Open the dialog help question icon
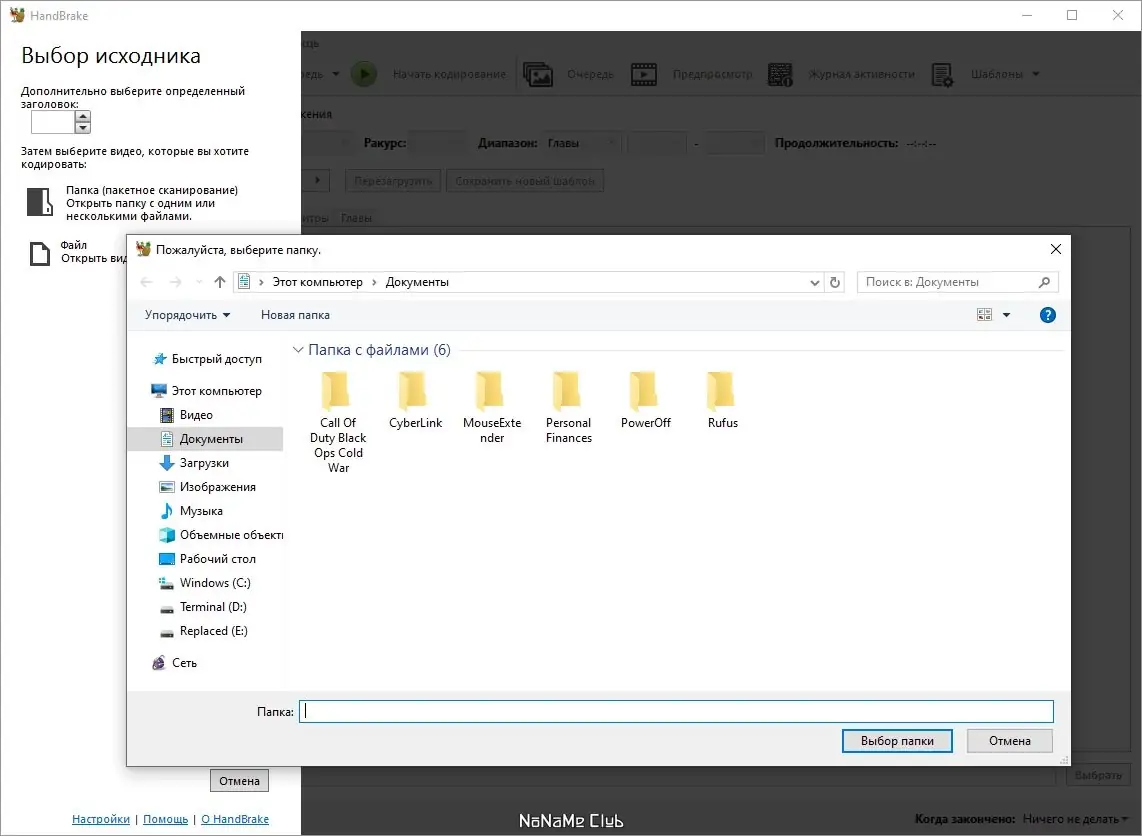The width and height of the screenshot is (1142, 836). (1047, 315)
